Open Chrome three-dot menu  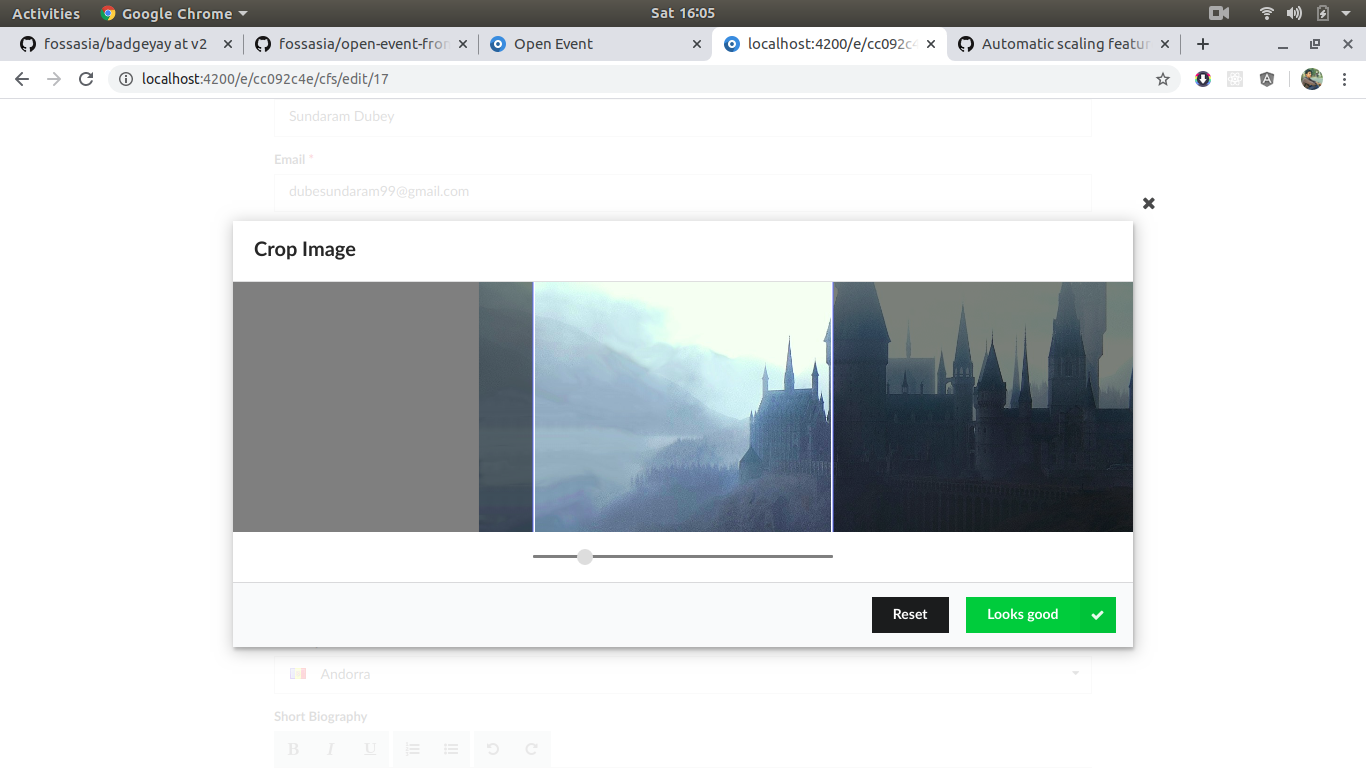1344,79
